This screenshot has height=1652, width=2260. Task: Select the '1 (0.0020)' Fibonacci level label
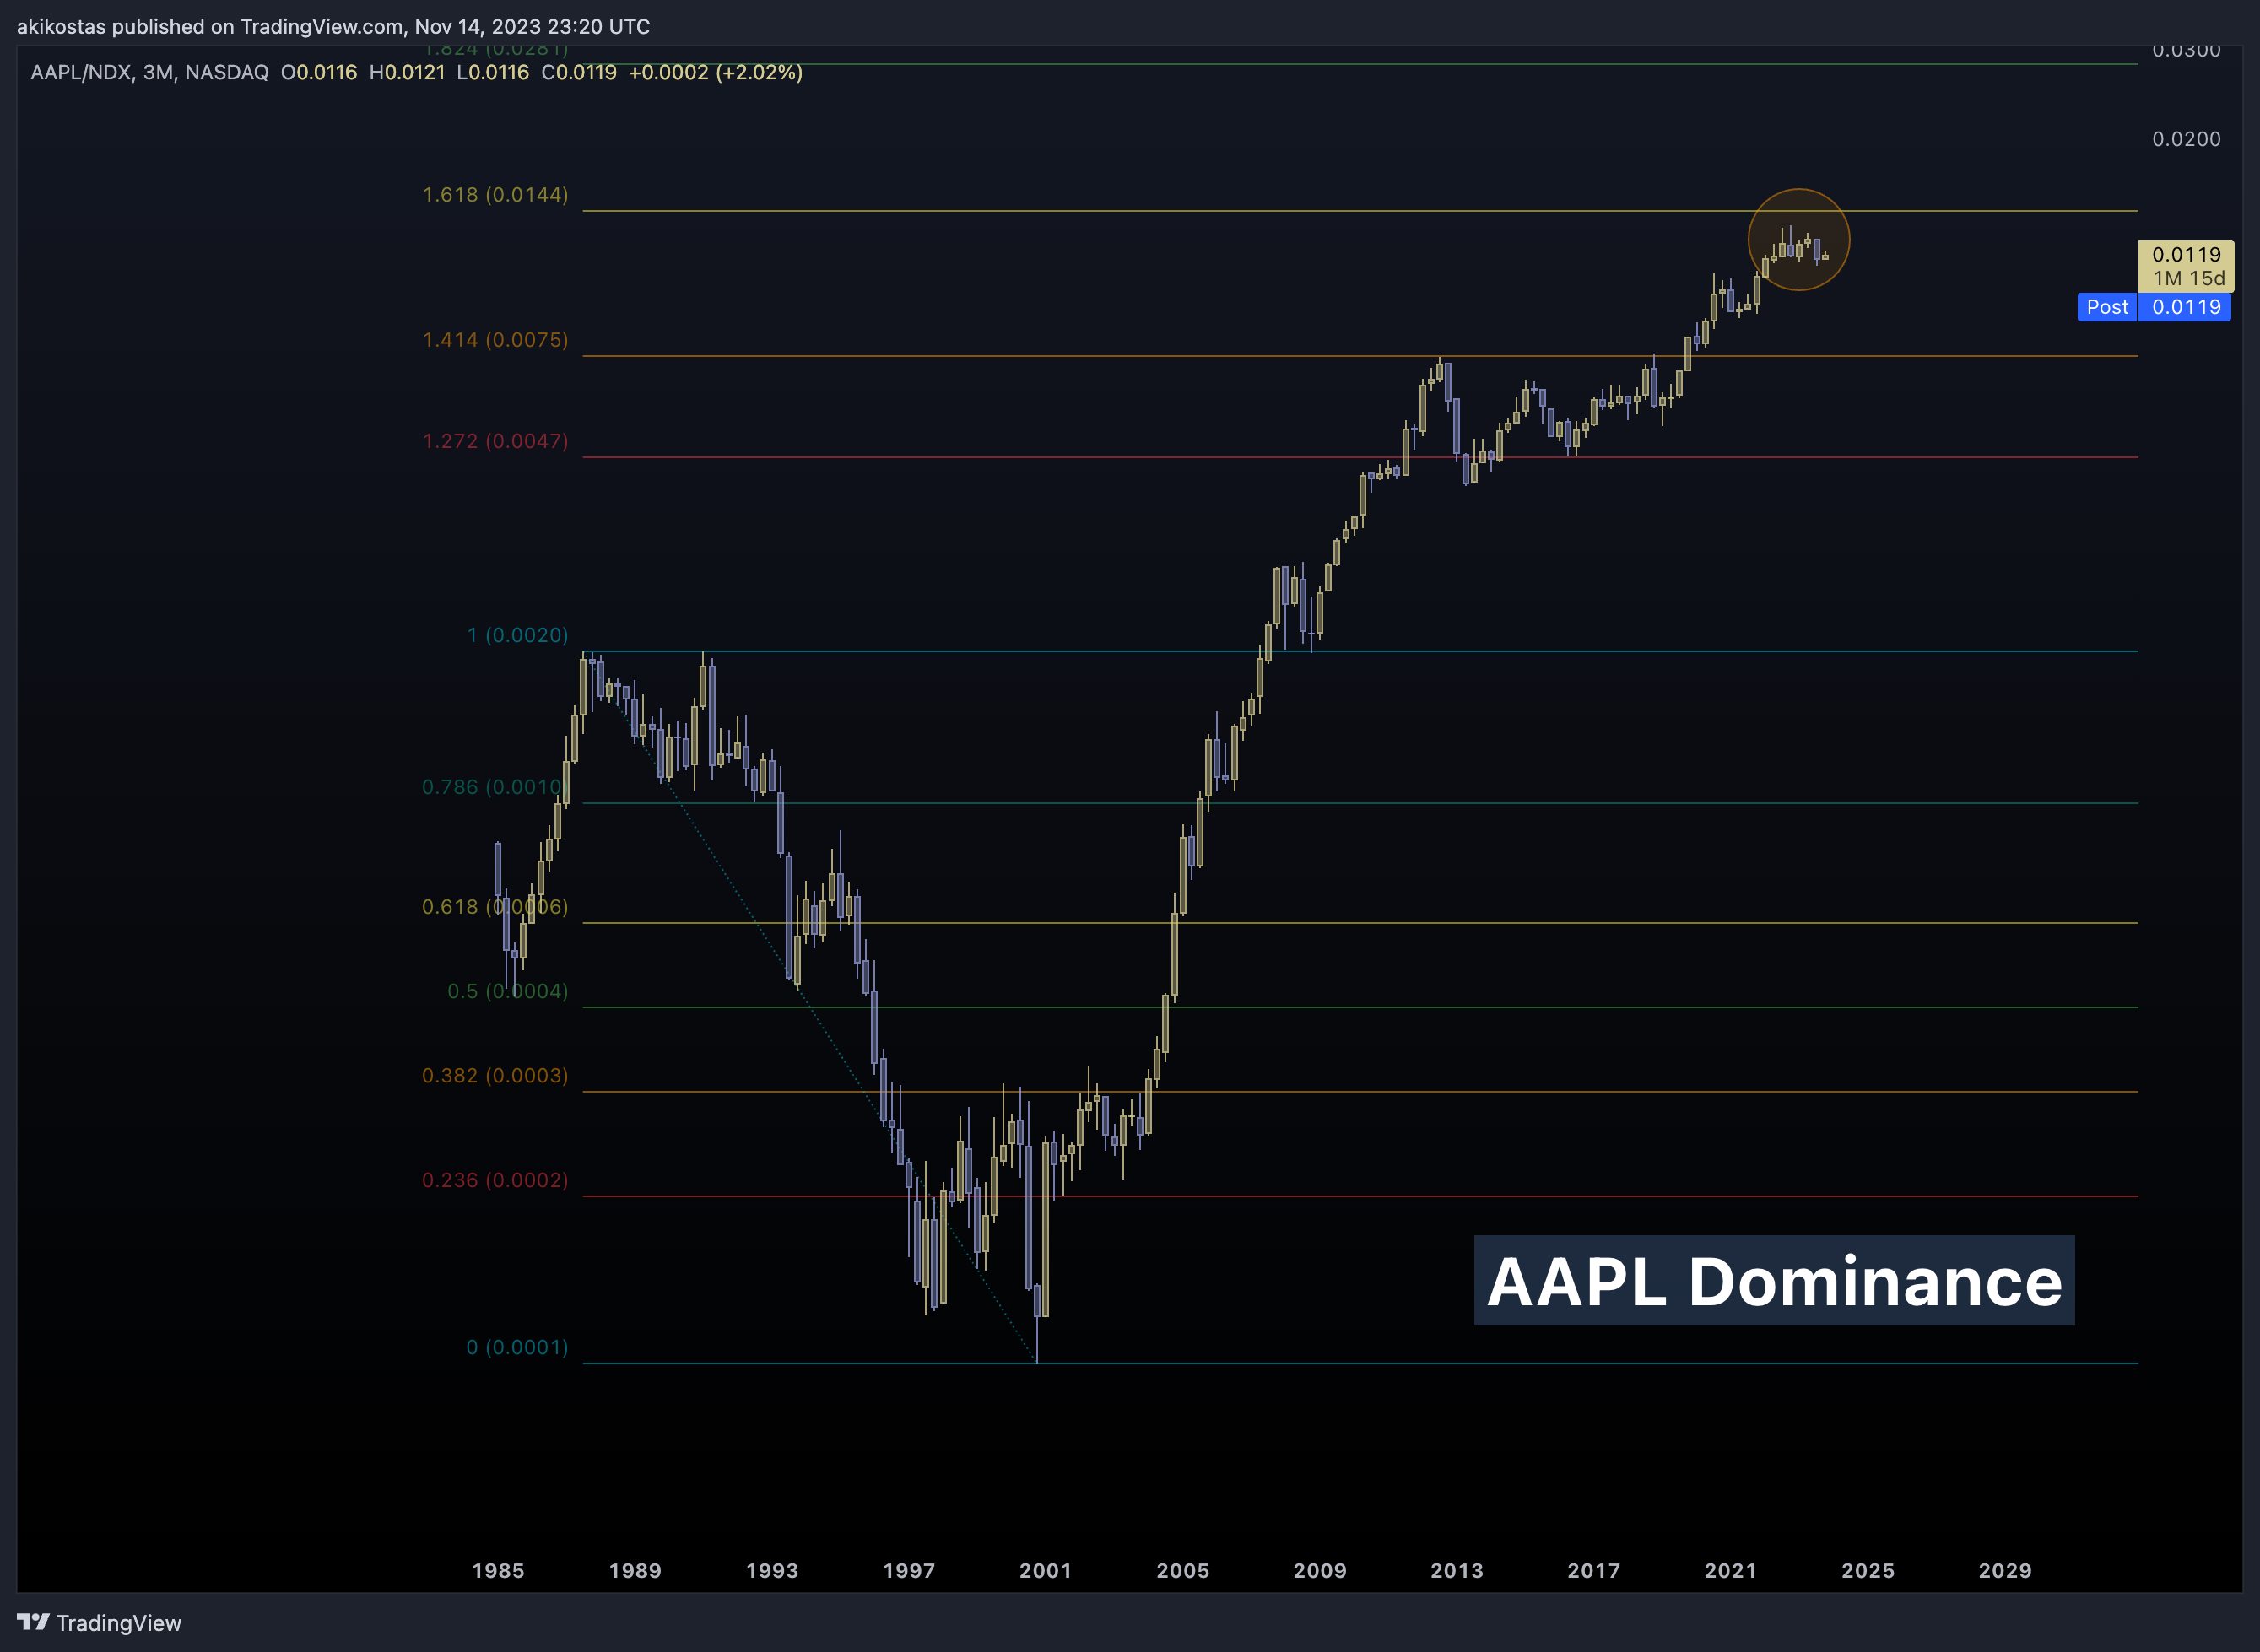coord(517,635)
